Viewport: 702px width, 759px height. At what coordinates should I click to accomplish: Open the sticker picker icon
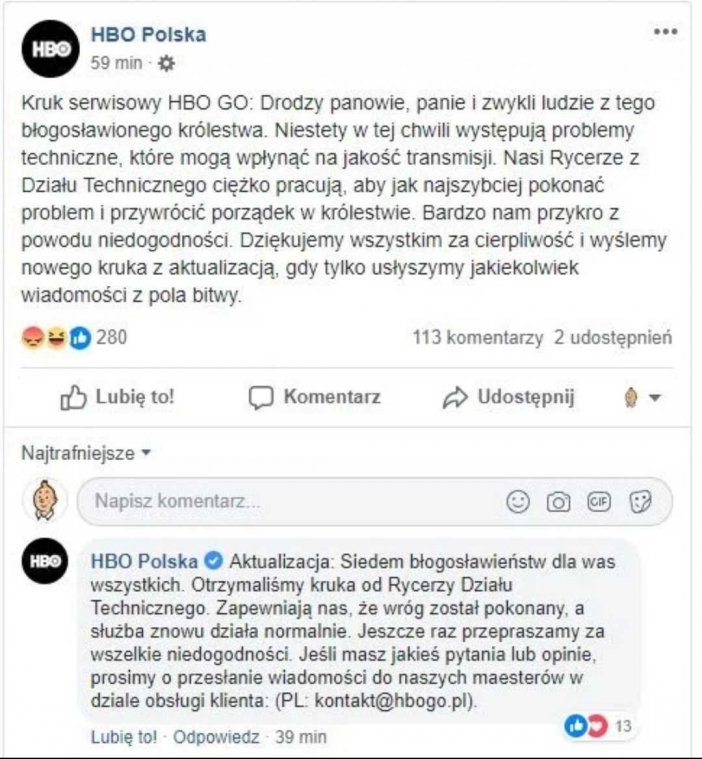[640, 501]
